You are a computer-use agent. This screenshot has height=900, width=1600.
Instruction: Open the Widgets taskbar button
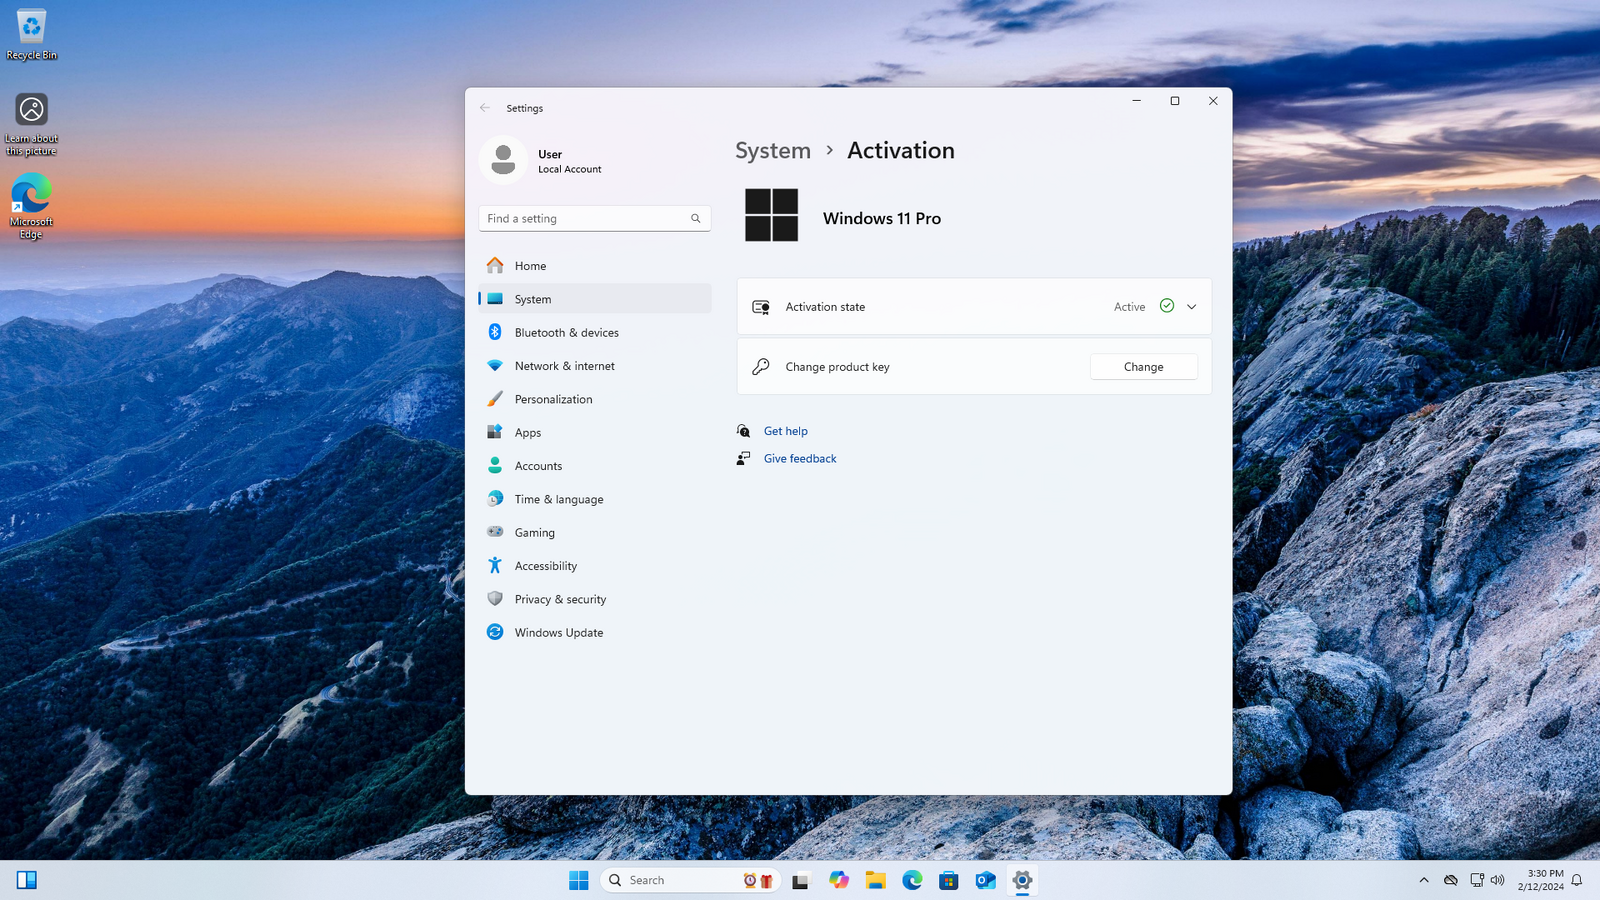click(x=27, y=880)
